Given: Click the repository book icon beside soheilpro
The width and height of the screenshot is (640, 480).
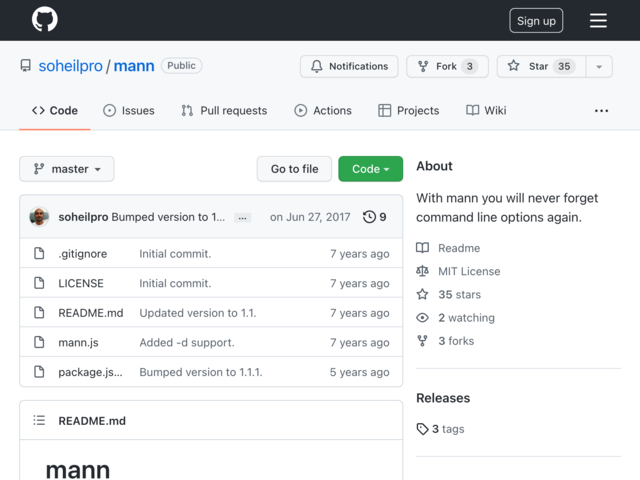Looking at the screenshot, I should coord(26,66).
